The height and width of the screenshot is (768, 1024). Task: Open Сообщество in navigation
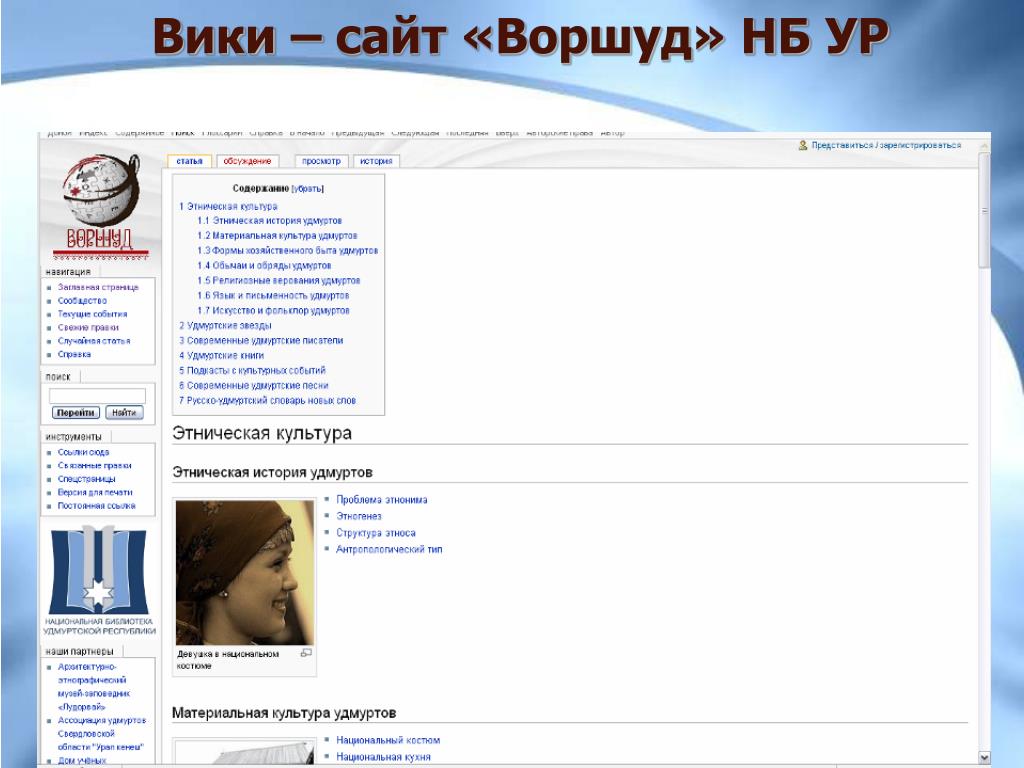click(x=82, y=301)
